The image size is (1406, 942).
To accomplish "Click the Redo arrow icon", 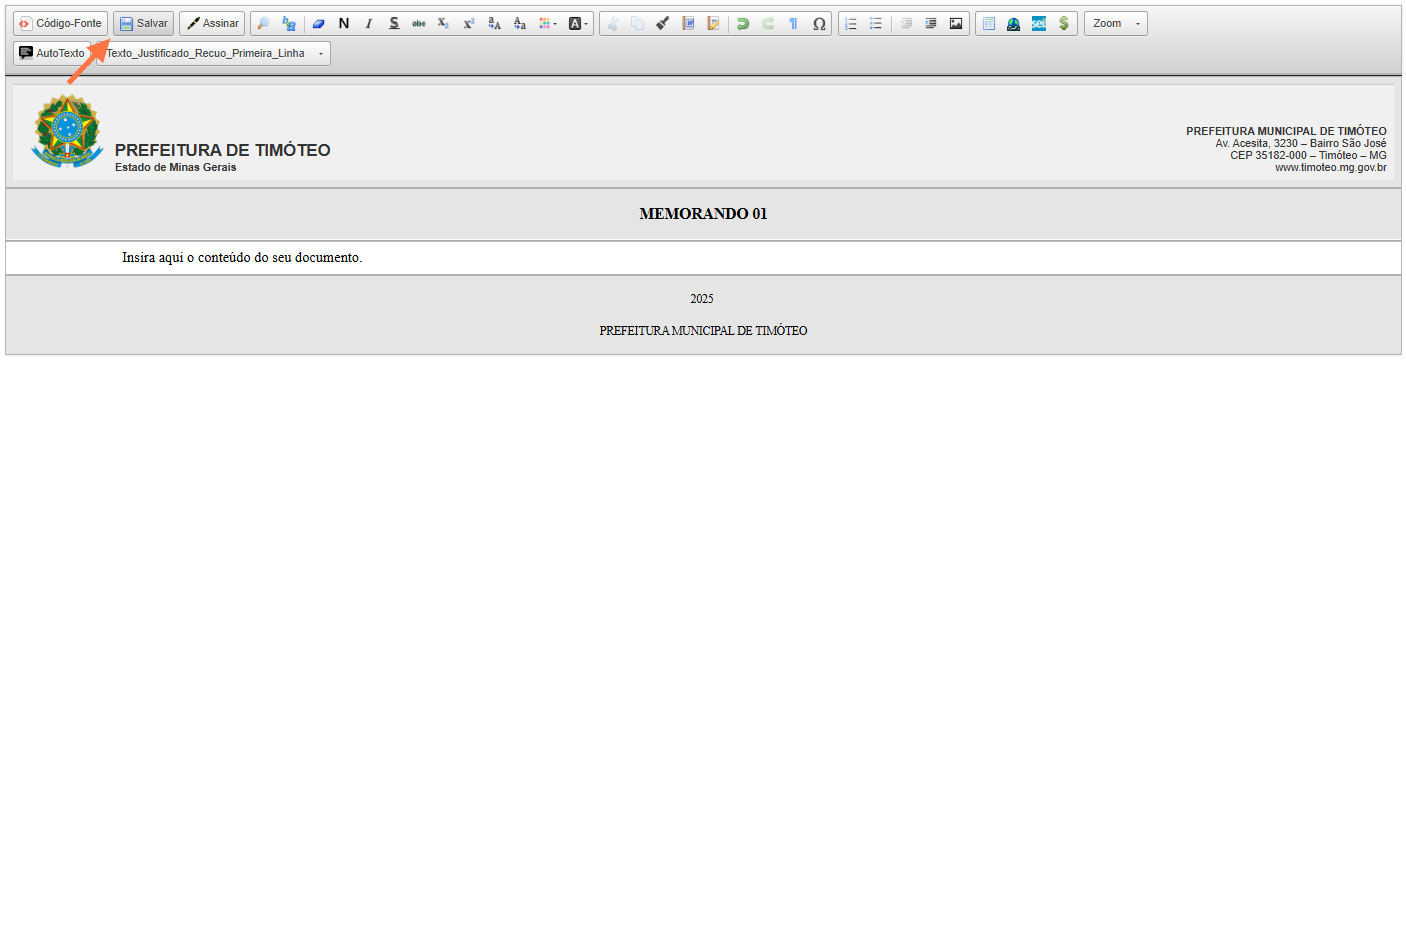I will coord(768,23).
